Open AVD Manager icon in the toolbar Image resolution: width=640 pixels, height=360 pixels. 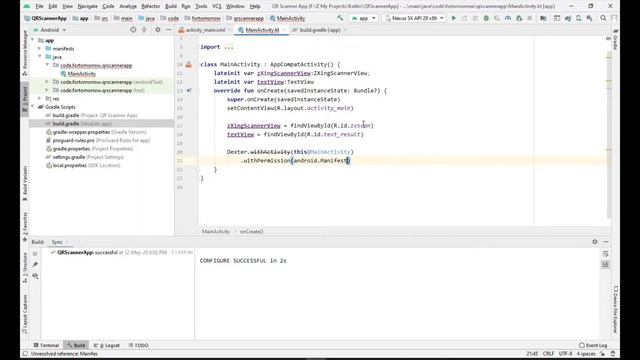click(x=579, y=18)
